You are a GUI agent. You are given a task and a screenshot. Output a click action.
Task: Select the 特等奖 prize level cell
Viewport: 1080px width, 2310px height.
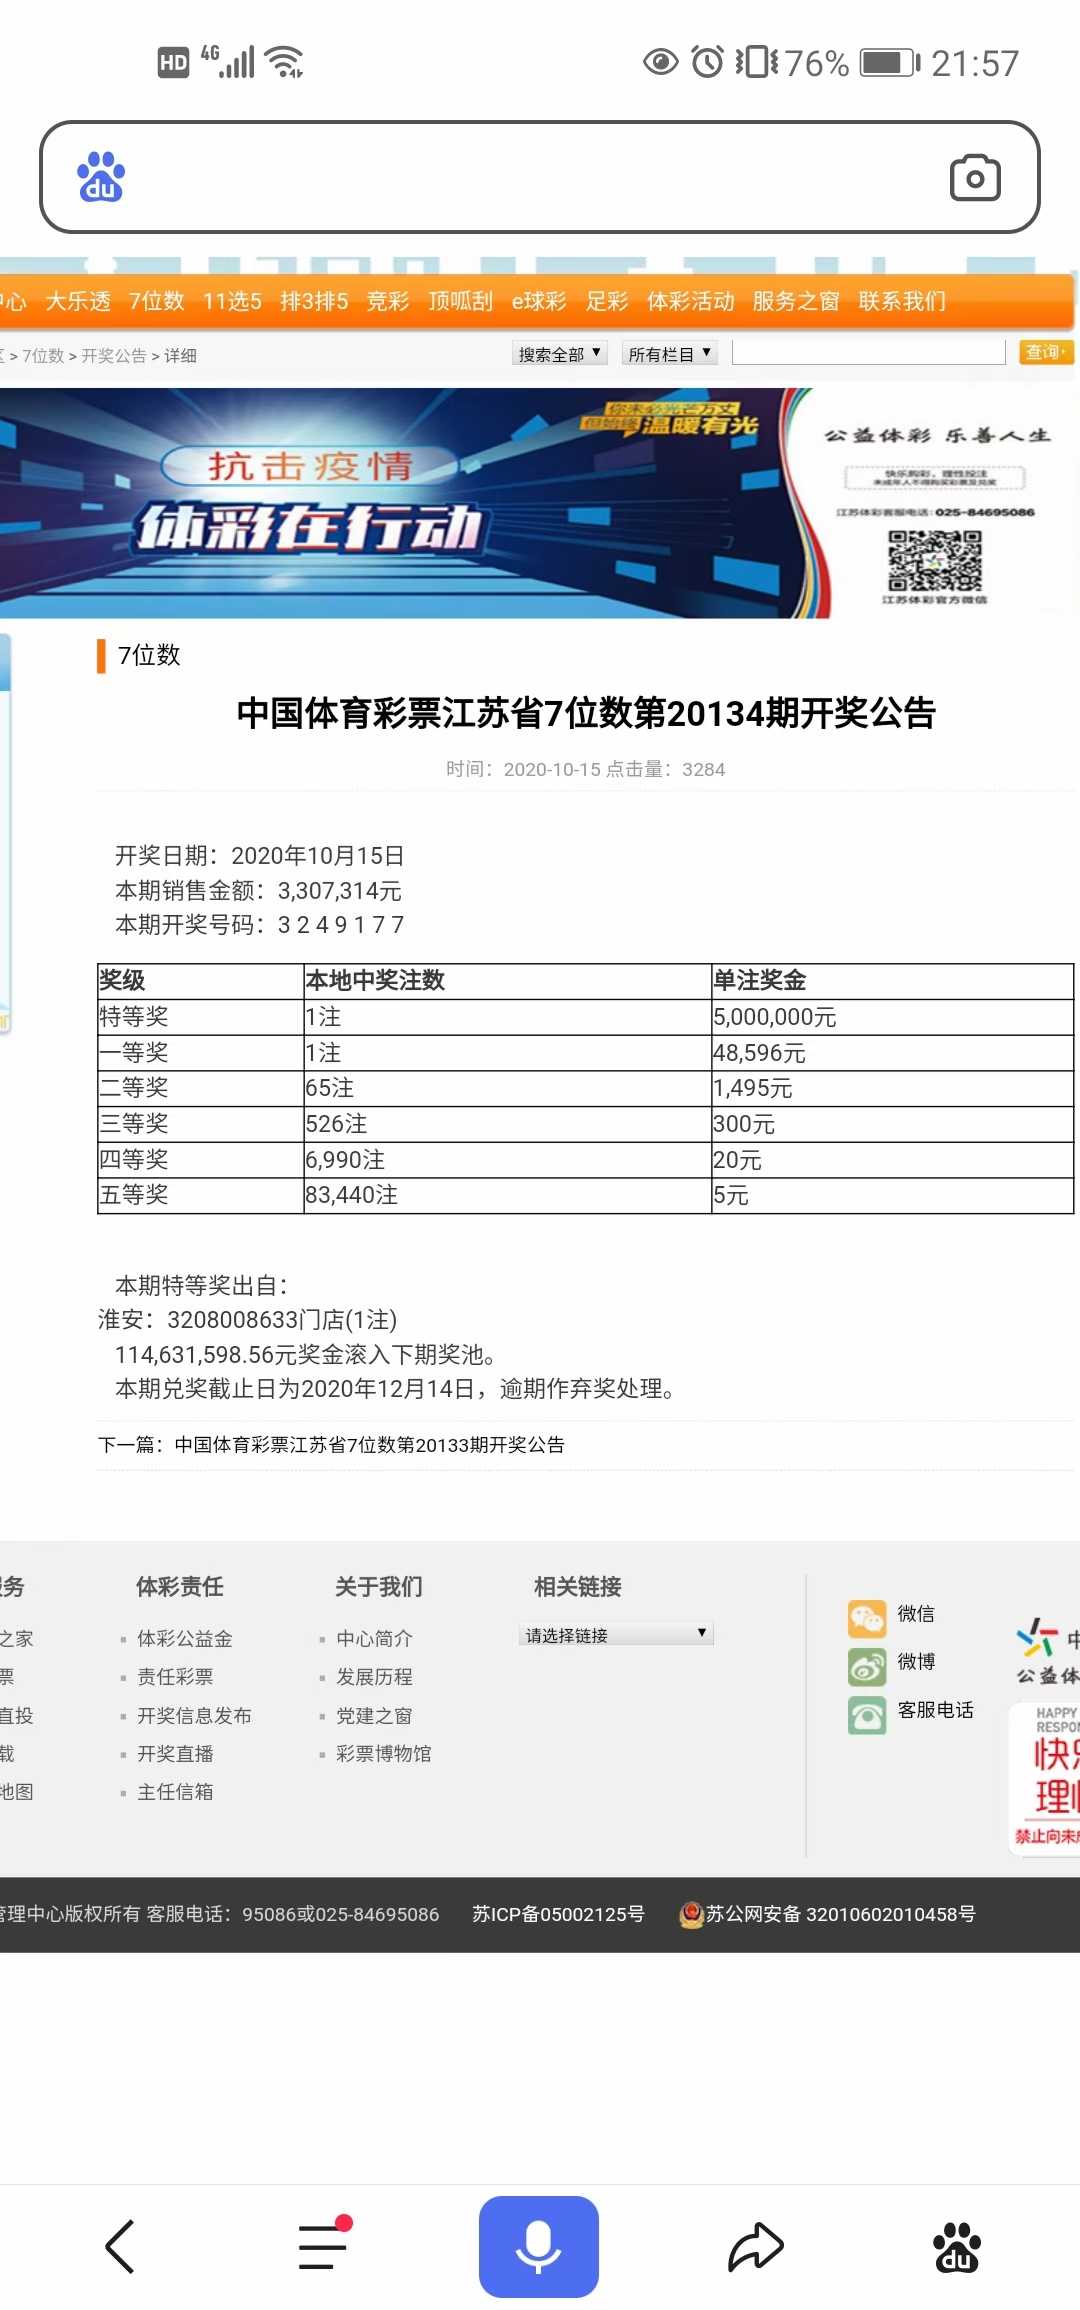click(x=200, y=1017)
